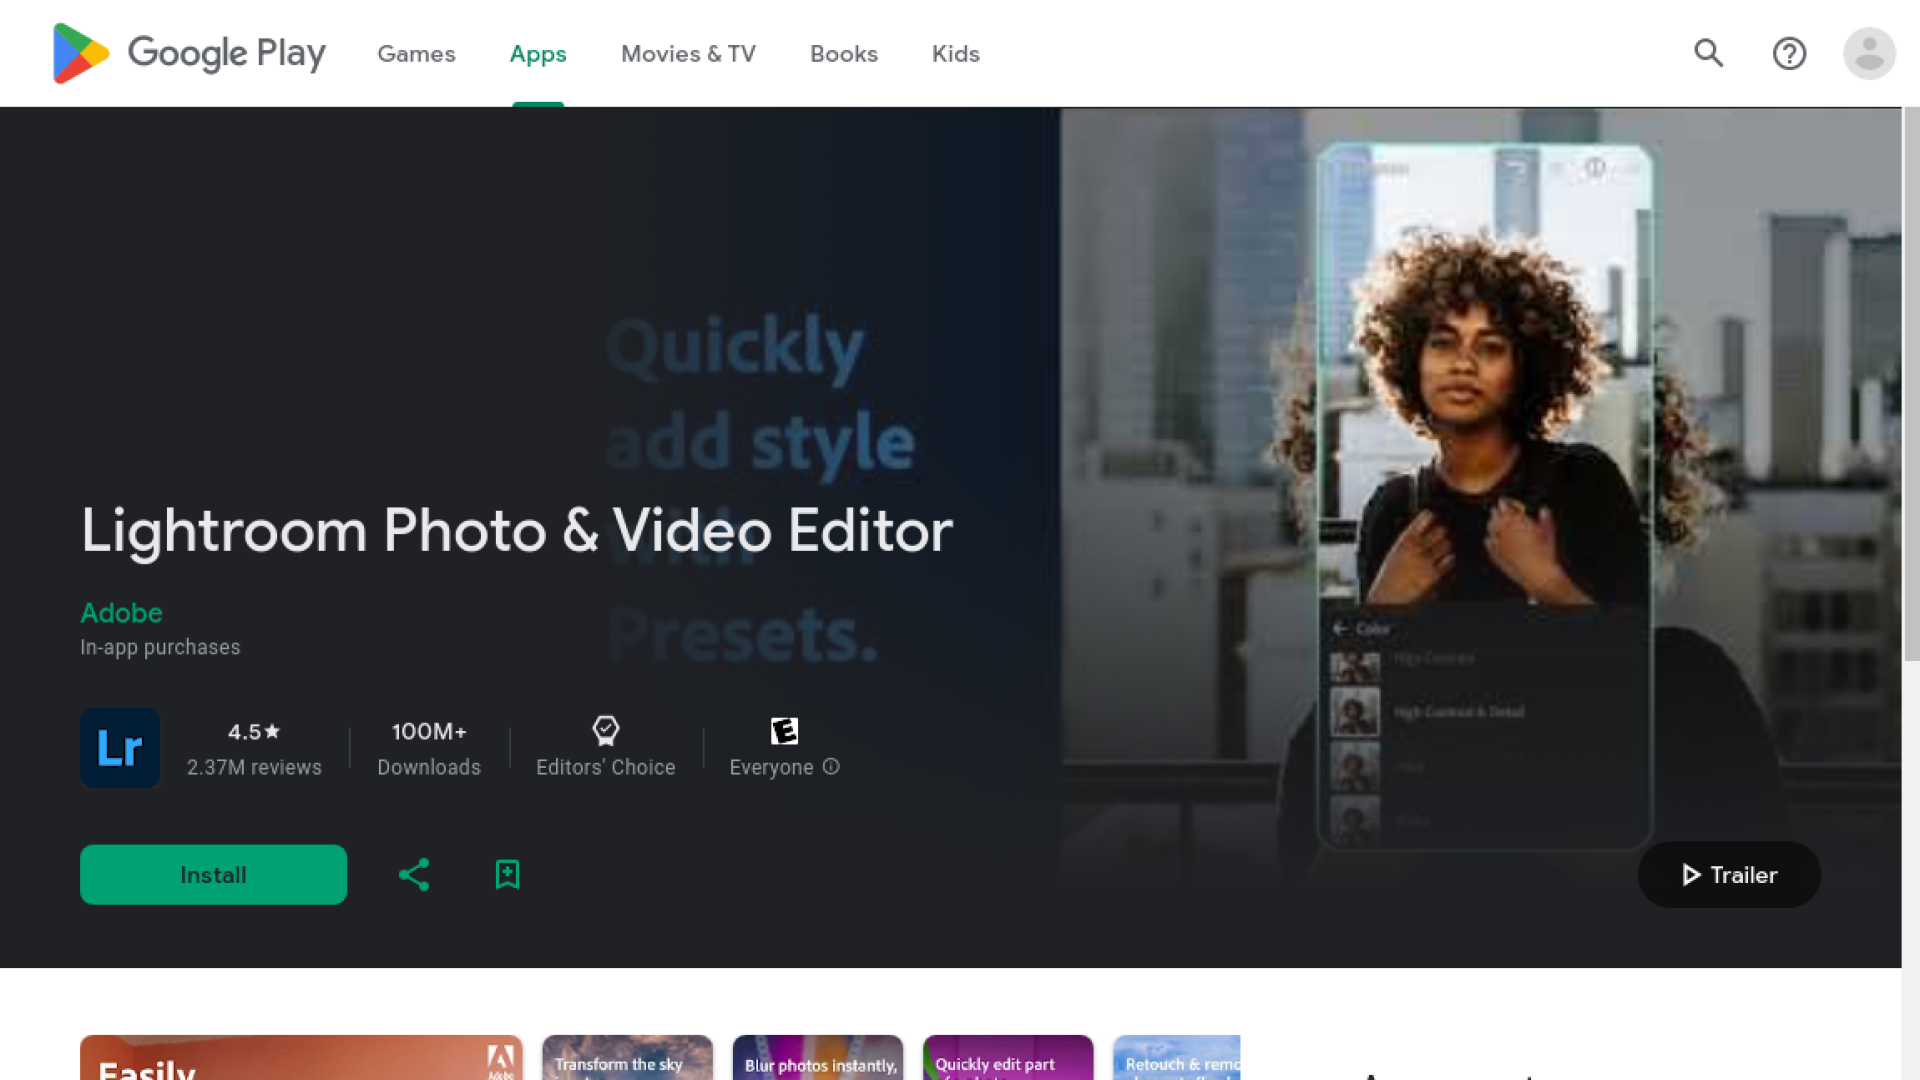
Task: Click the Lightroom Lr app icon
Action: pyautogui.click(x=120, y=748)
